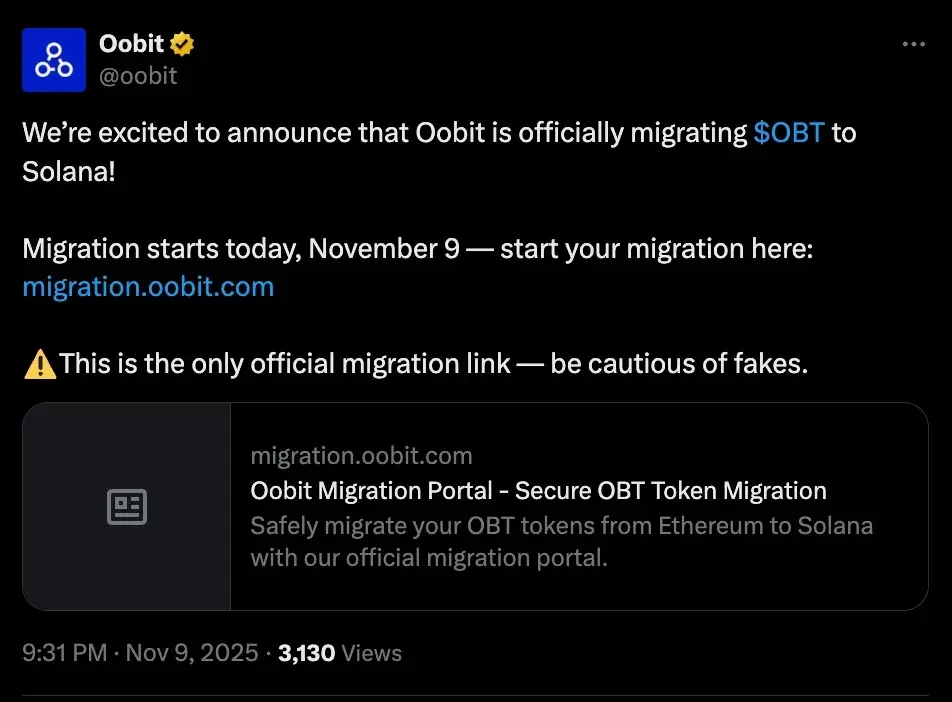Go to the @oobit handle
Screen dimensions: 952x702
pos(138,76)
